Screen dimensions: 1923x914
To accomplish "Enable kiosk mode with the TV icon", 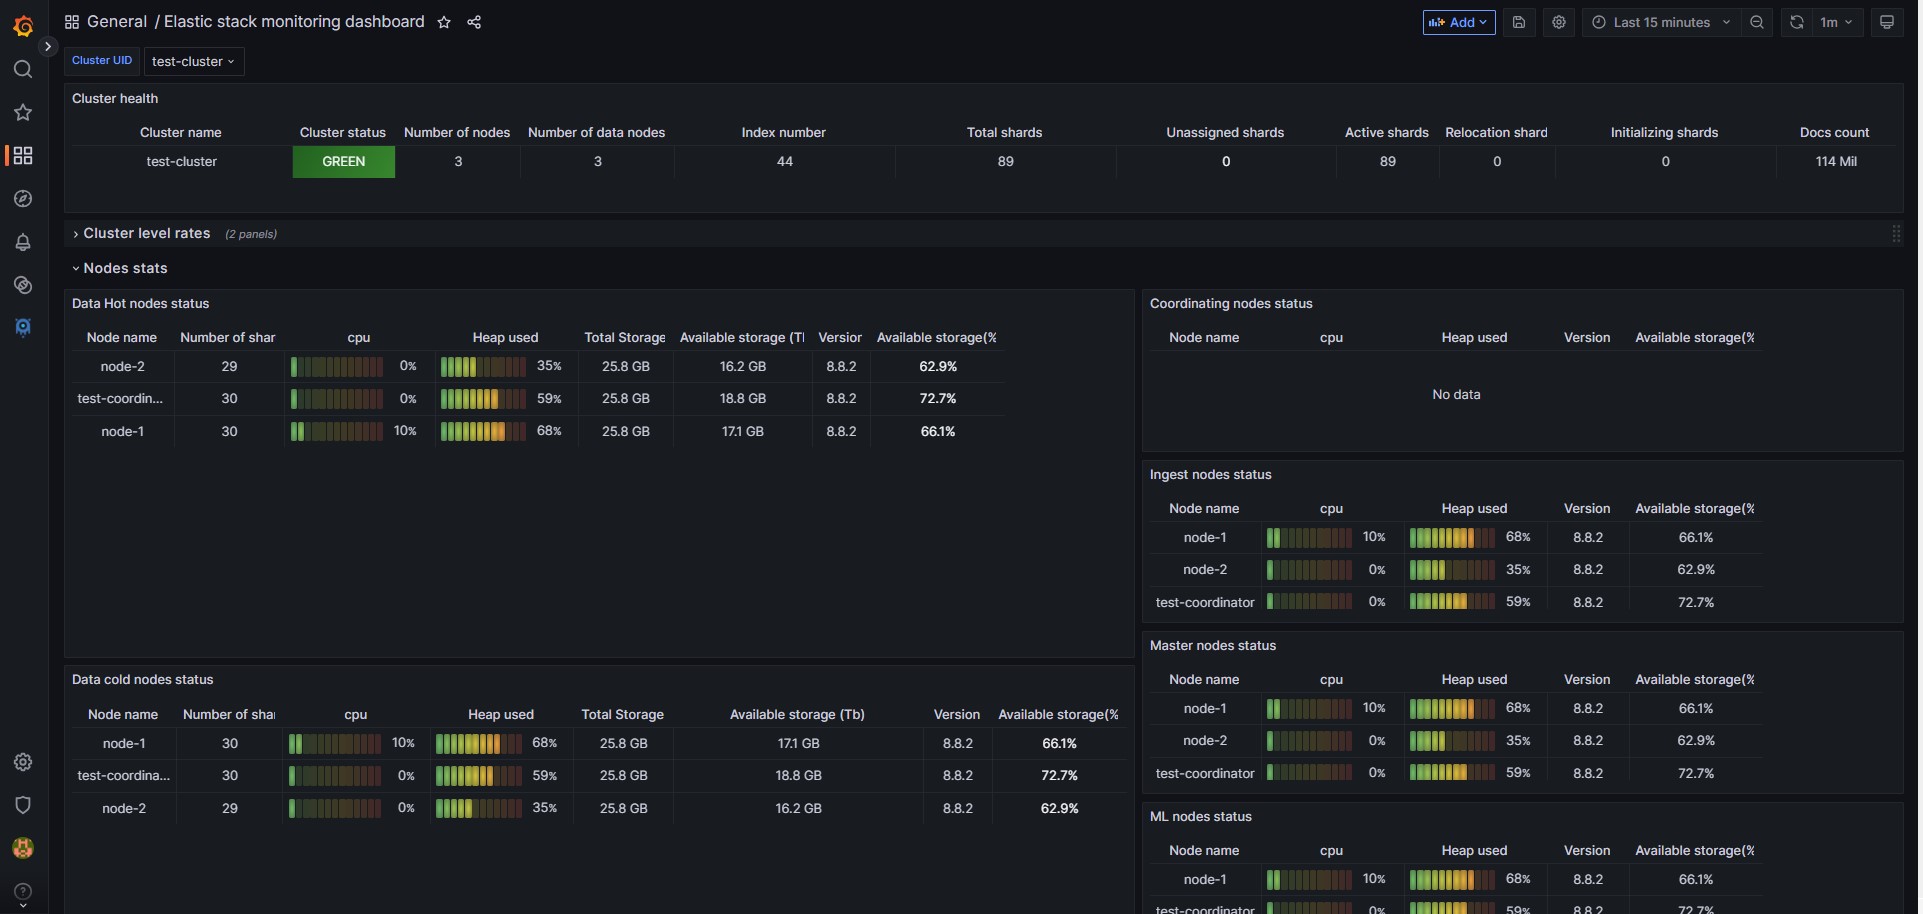I will coord(1888,22).
